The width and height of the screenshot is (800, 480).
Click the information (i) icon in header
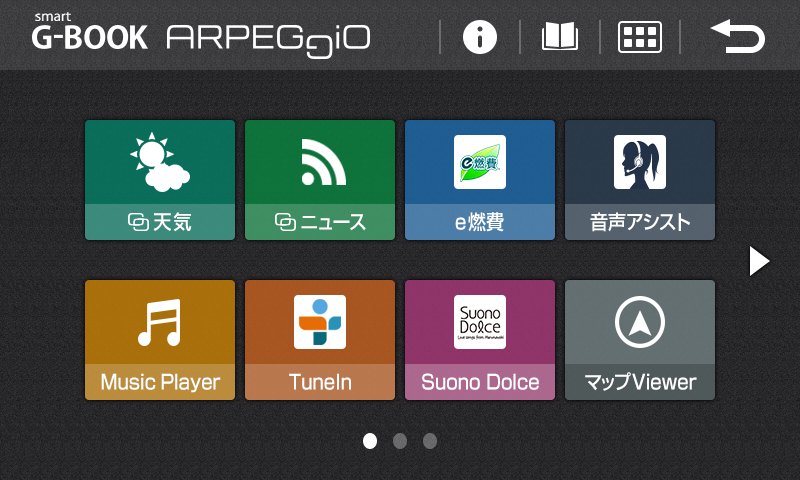click(x=480, y=37)
